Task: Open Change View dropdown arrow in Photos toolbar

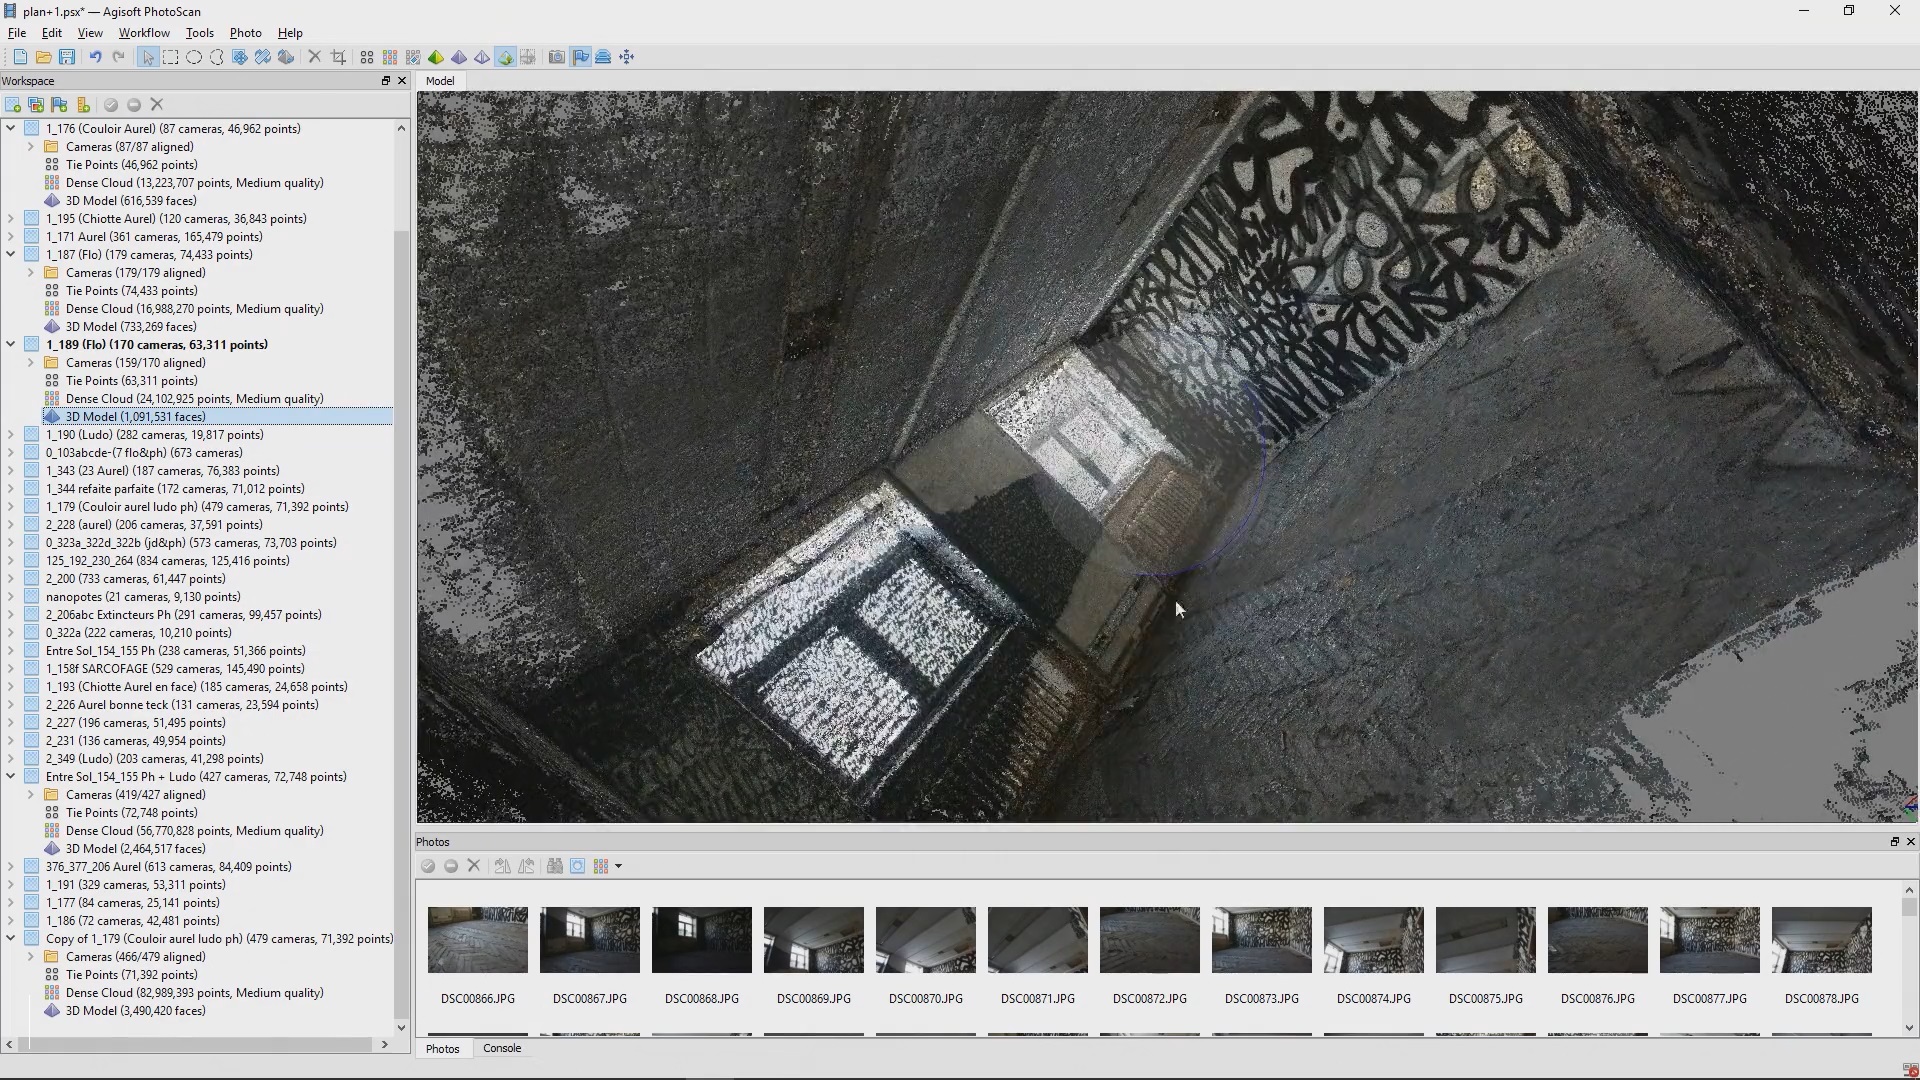Action: click(619, 866)
